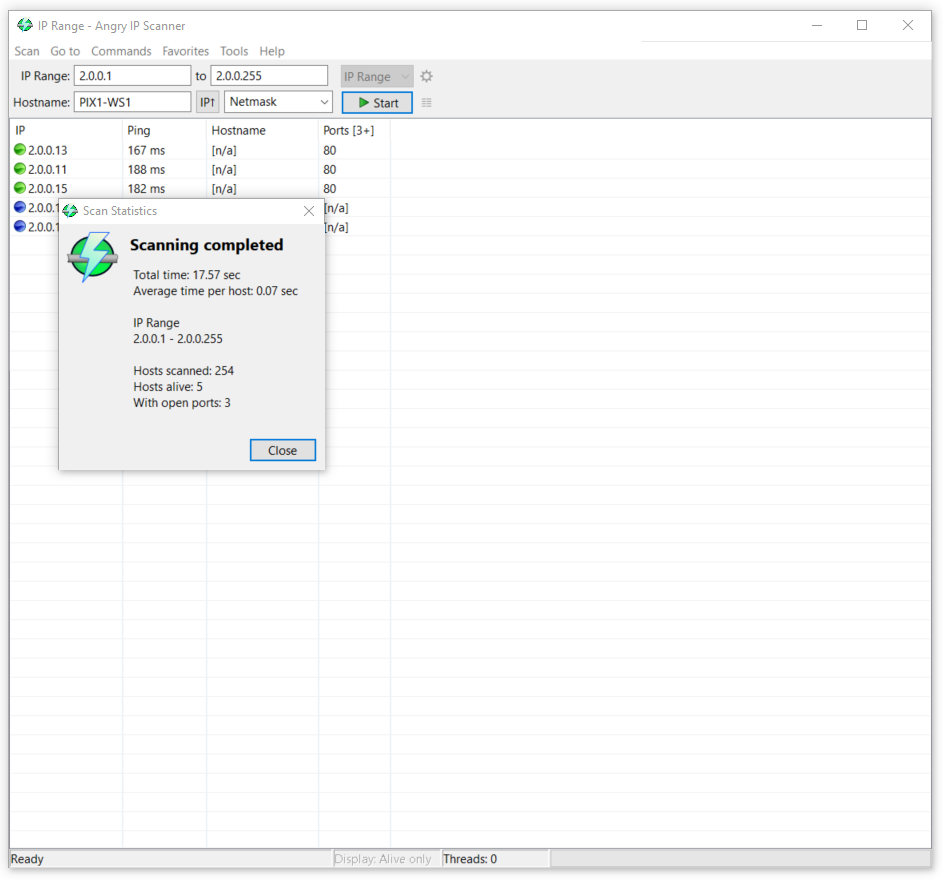Click the lightning bolt scan completed icon
This screenshot has height=881, width=943.
tap(92, 257)
